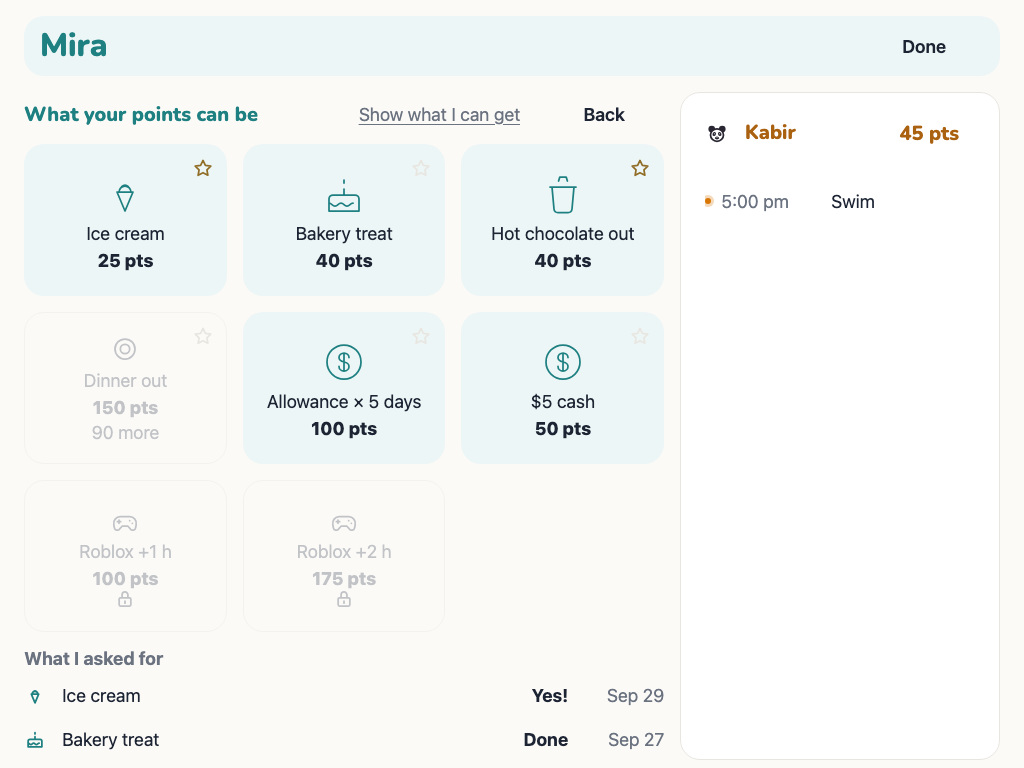The width and height of the screenshot is (1024, 768).
Task: Click the Ice cream request row text
Action: pyautogui.click(x=101, y=696)
